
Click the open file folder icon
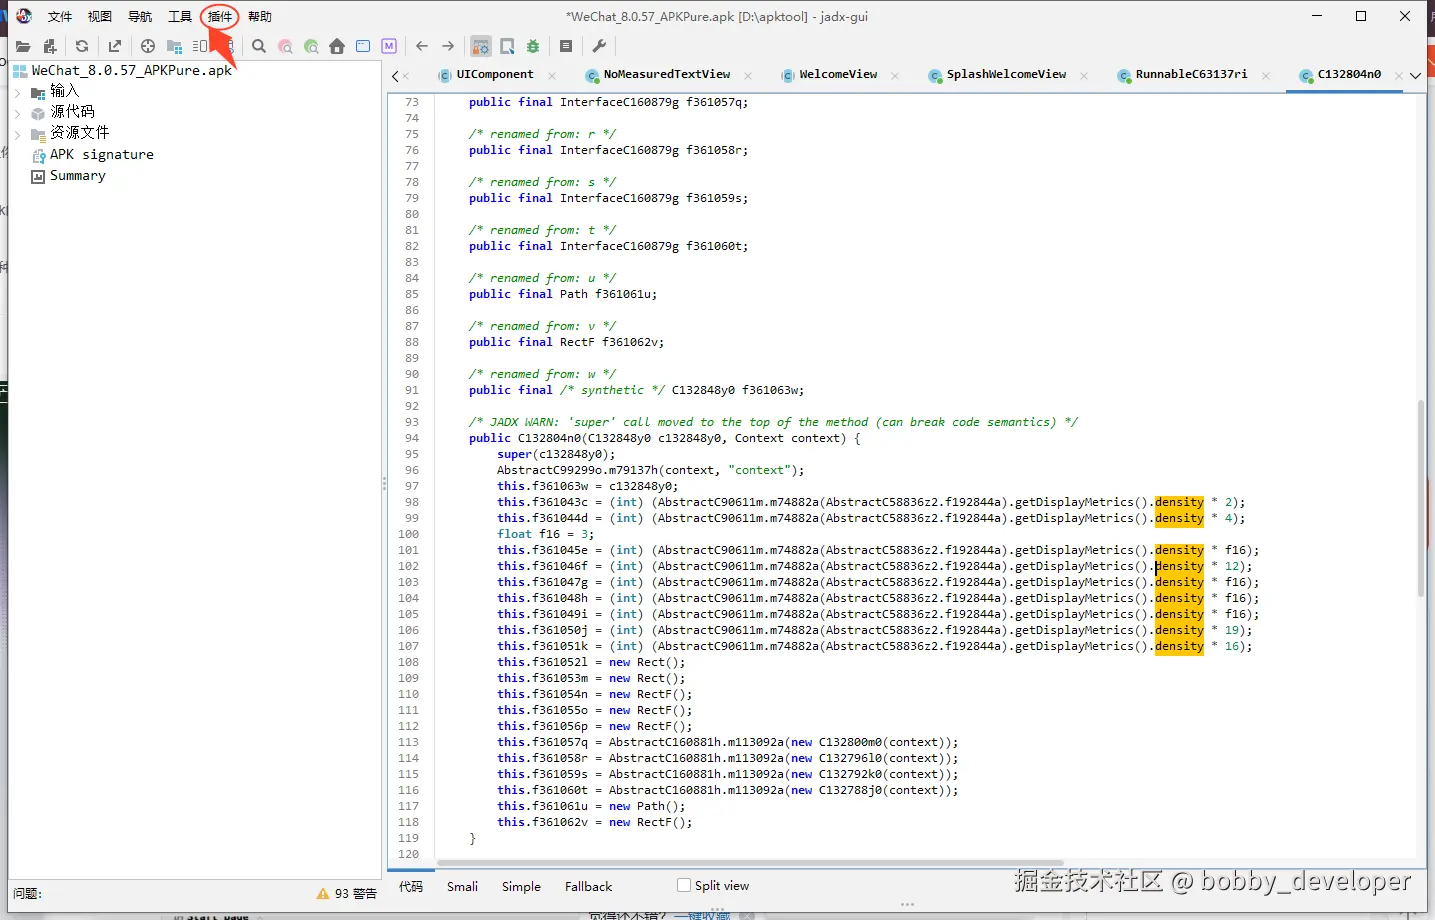[x=23, y=46]
